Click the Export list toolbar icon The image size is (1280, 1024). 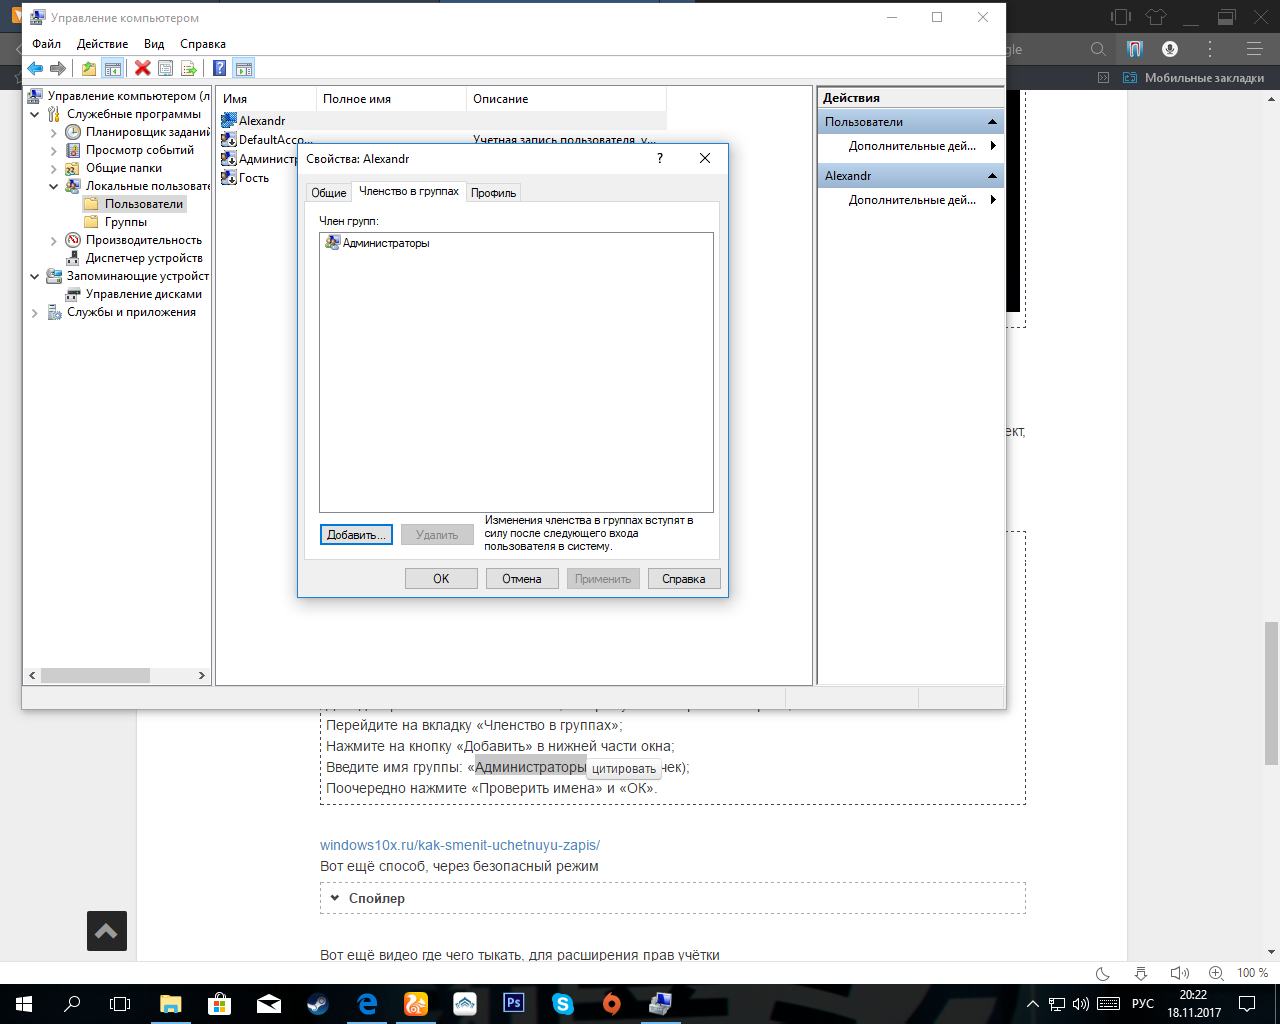coord(188,69)
